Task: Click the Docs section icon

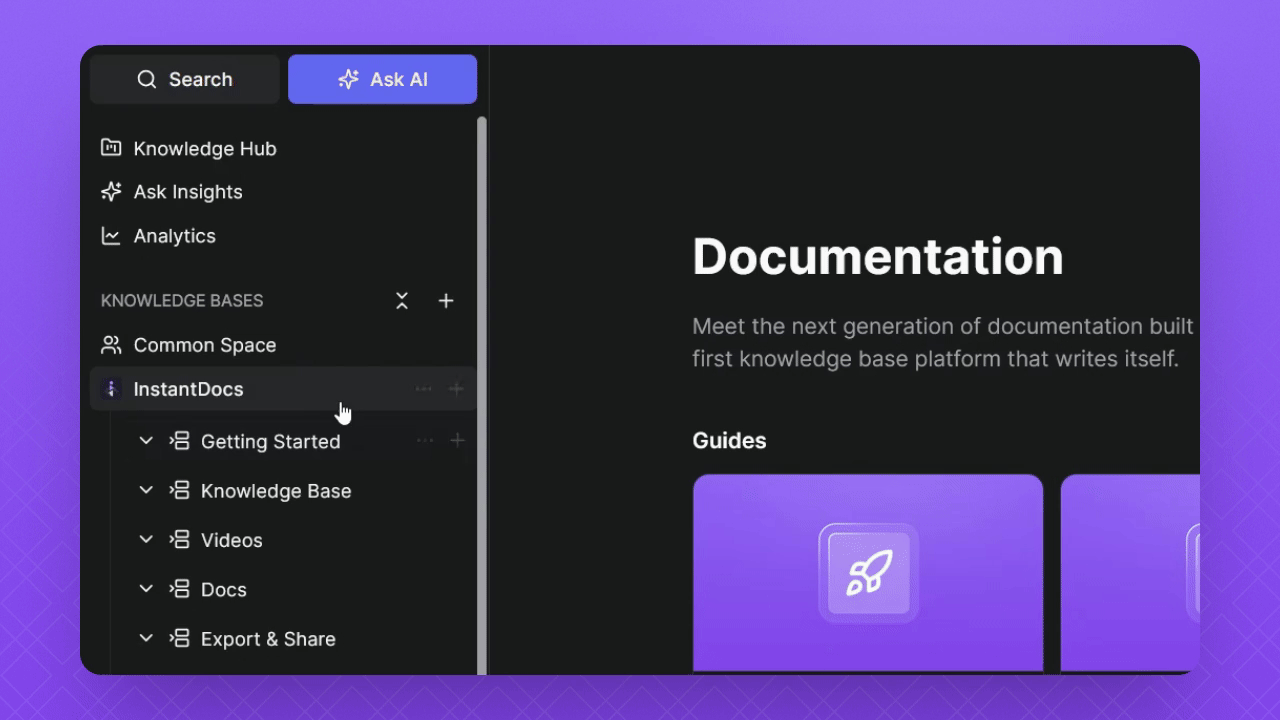Action: coord(180,589)
